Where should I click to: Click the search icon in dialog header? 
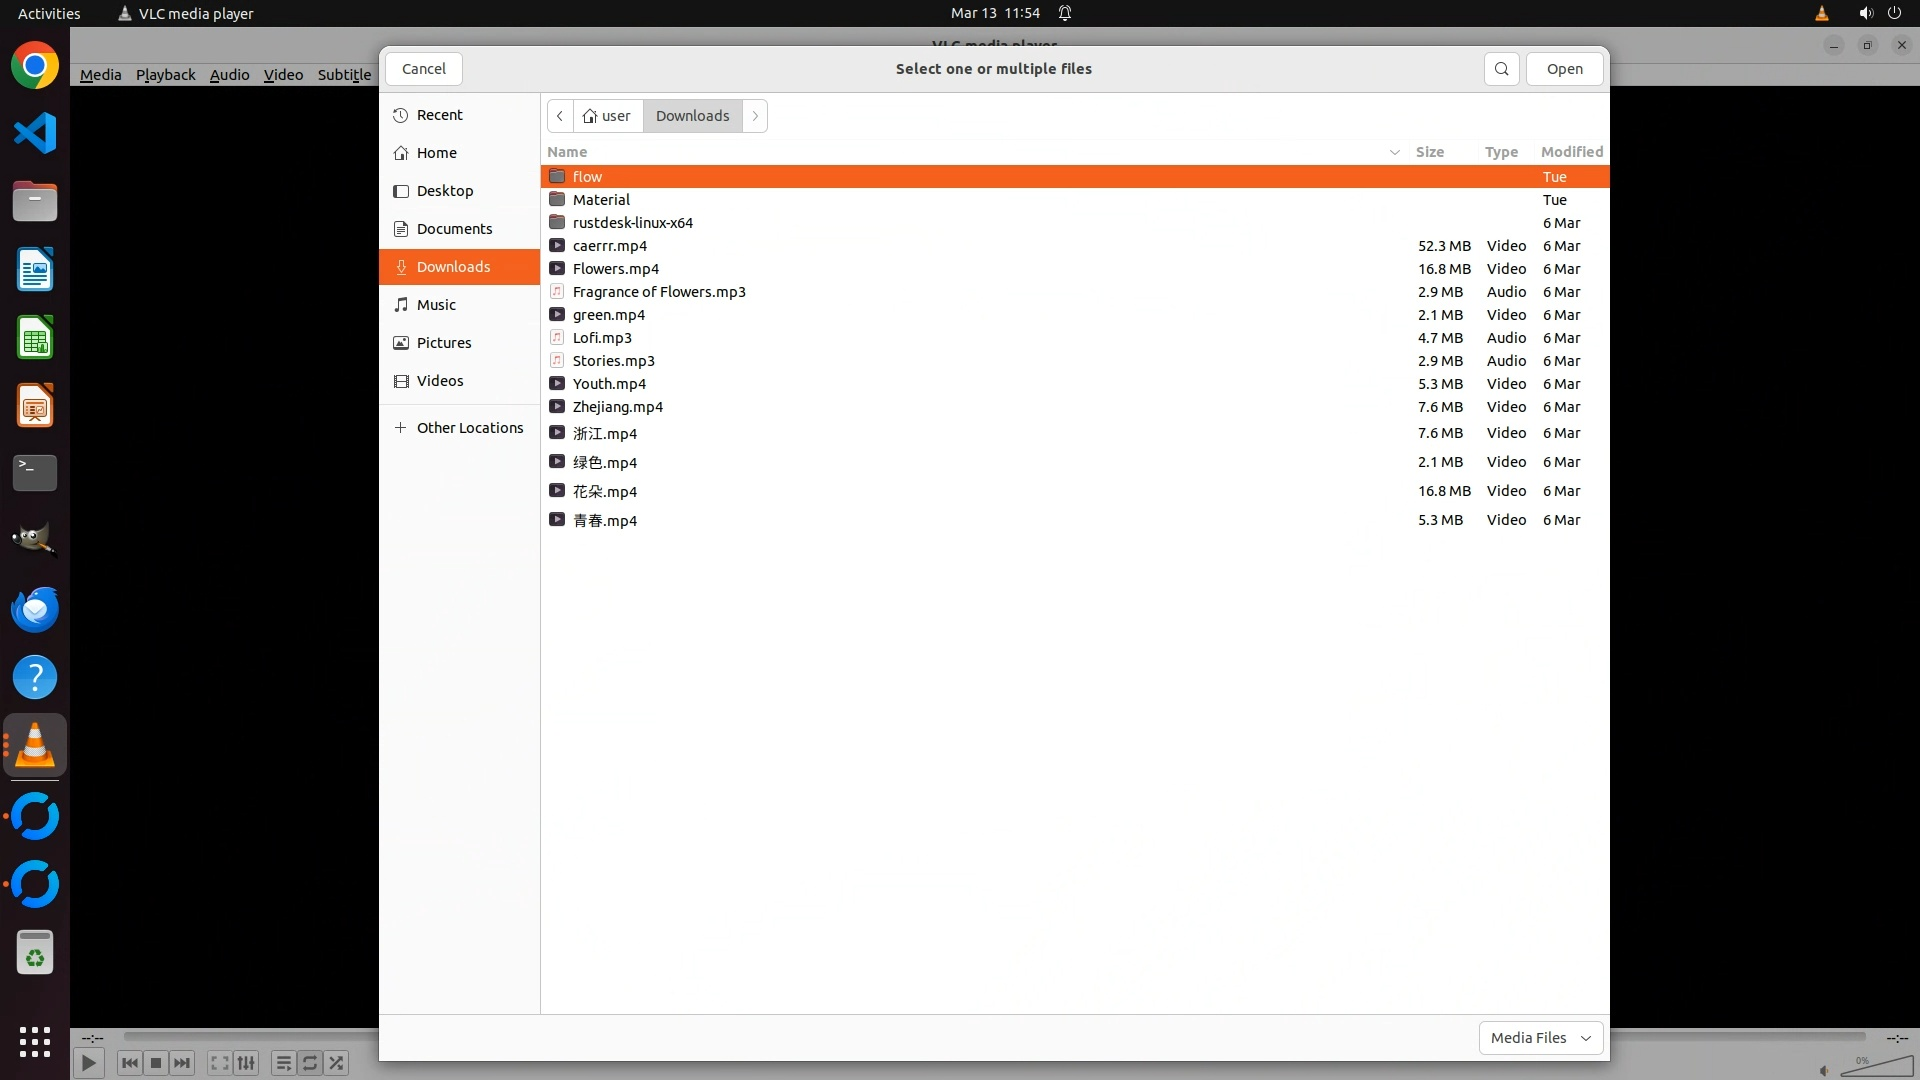pos(1501,69)
